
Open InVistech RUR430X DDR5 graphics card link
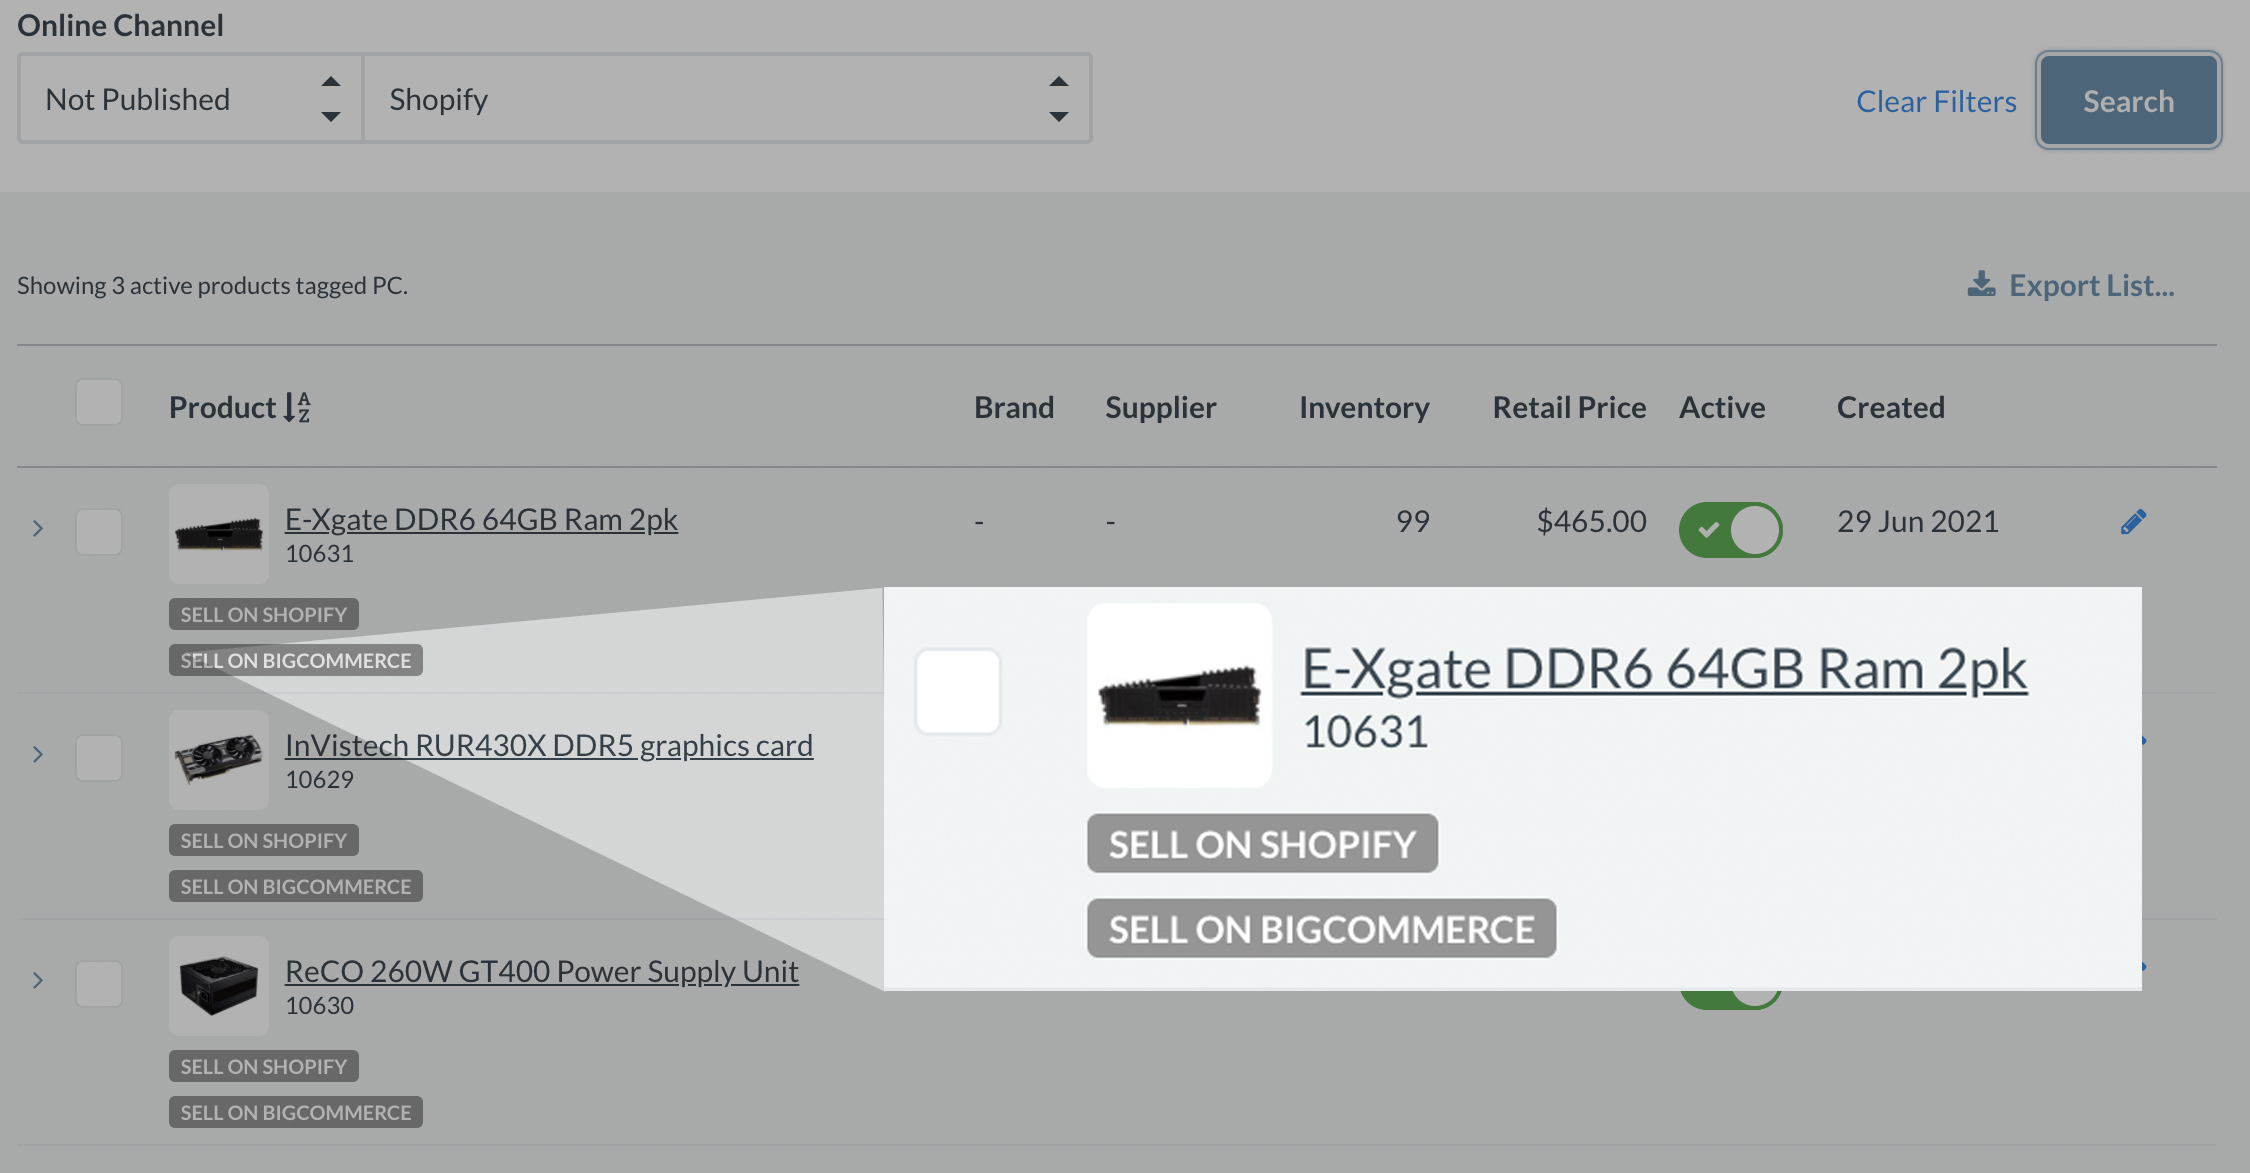tap(548, 745)
